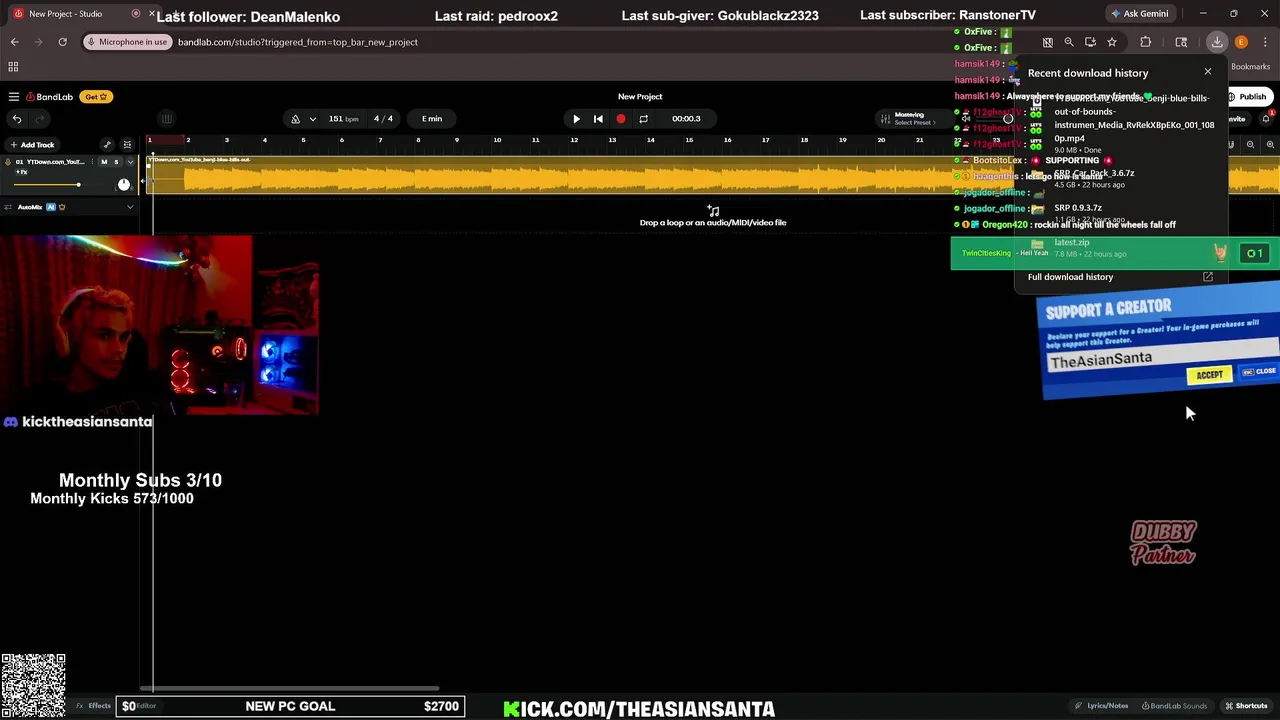Image resolution: width=1280 pixels, height=720 pixels.
Task: Add a new track
Action: pos(32,145)
